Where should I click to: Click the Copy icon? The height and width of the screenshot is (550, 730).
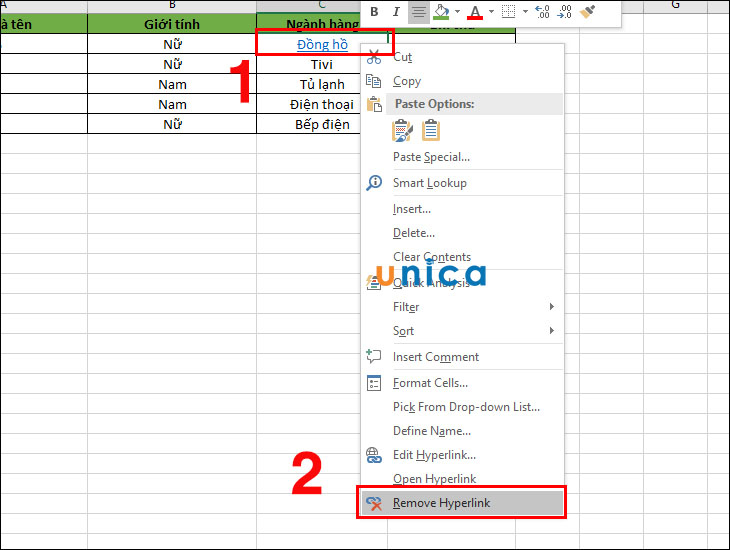pos(373,81)
